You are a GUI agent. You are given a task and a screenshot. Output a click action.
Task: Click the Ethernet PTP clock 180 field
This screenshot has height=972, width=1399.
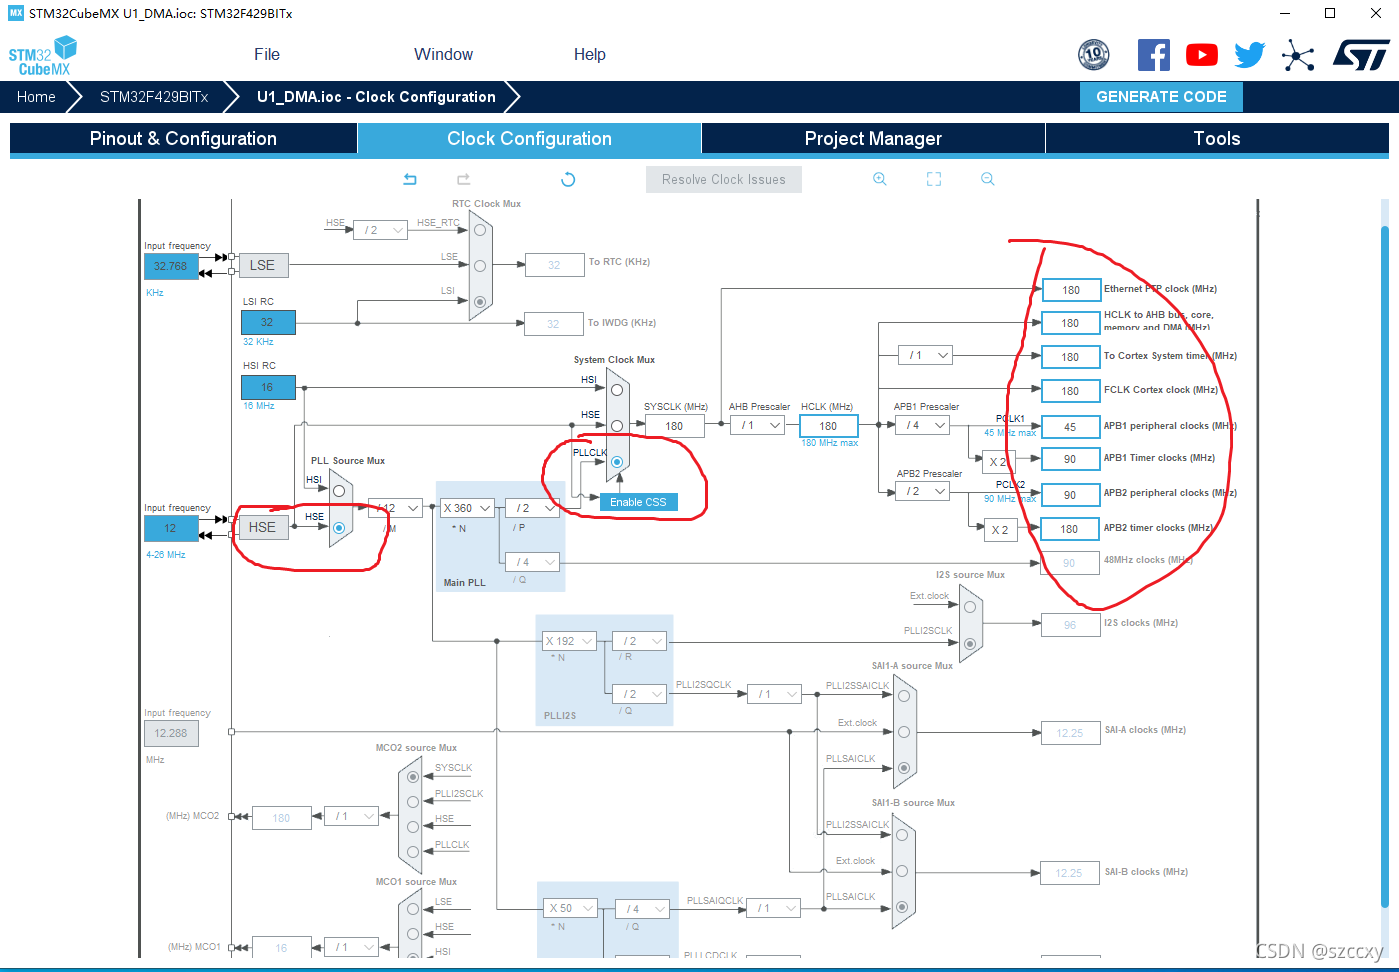click(1071, 290)
